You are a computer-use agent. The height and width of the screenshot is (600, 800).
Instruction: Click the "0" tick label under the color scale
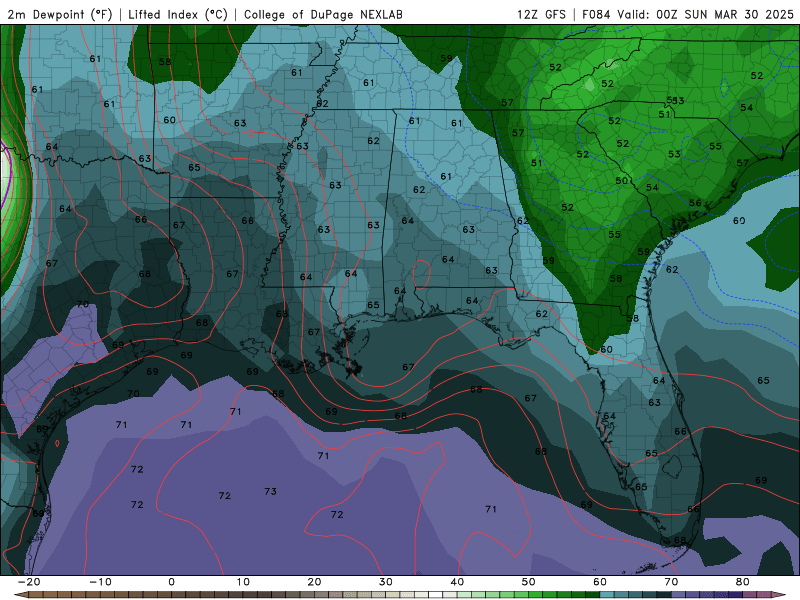pos(171,582)
